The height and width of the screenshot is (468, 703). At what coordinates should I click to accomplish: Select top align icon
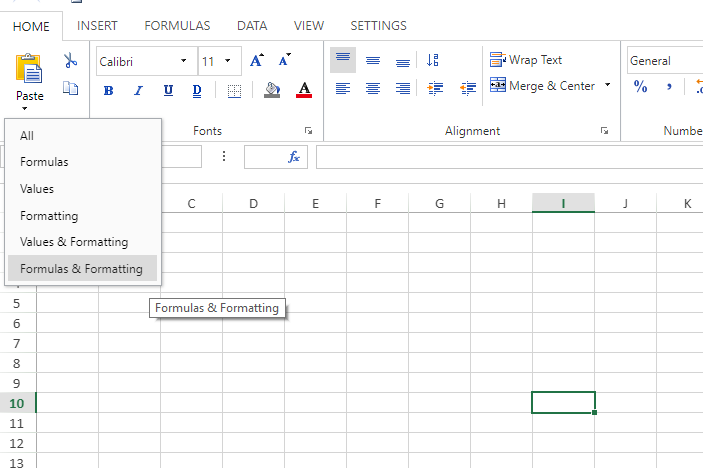343,60
